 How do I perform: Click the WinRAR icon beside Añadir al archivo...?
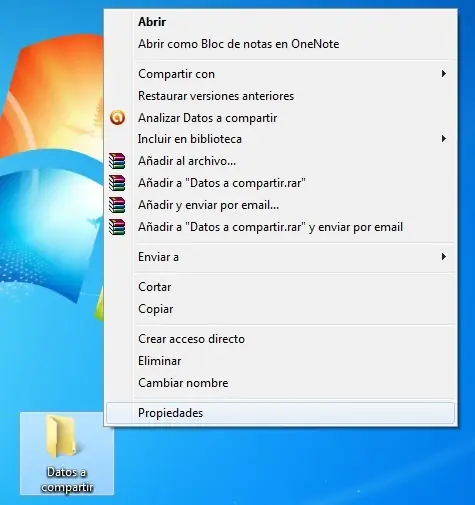click(x=117, y=161)
